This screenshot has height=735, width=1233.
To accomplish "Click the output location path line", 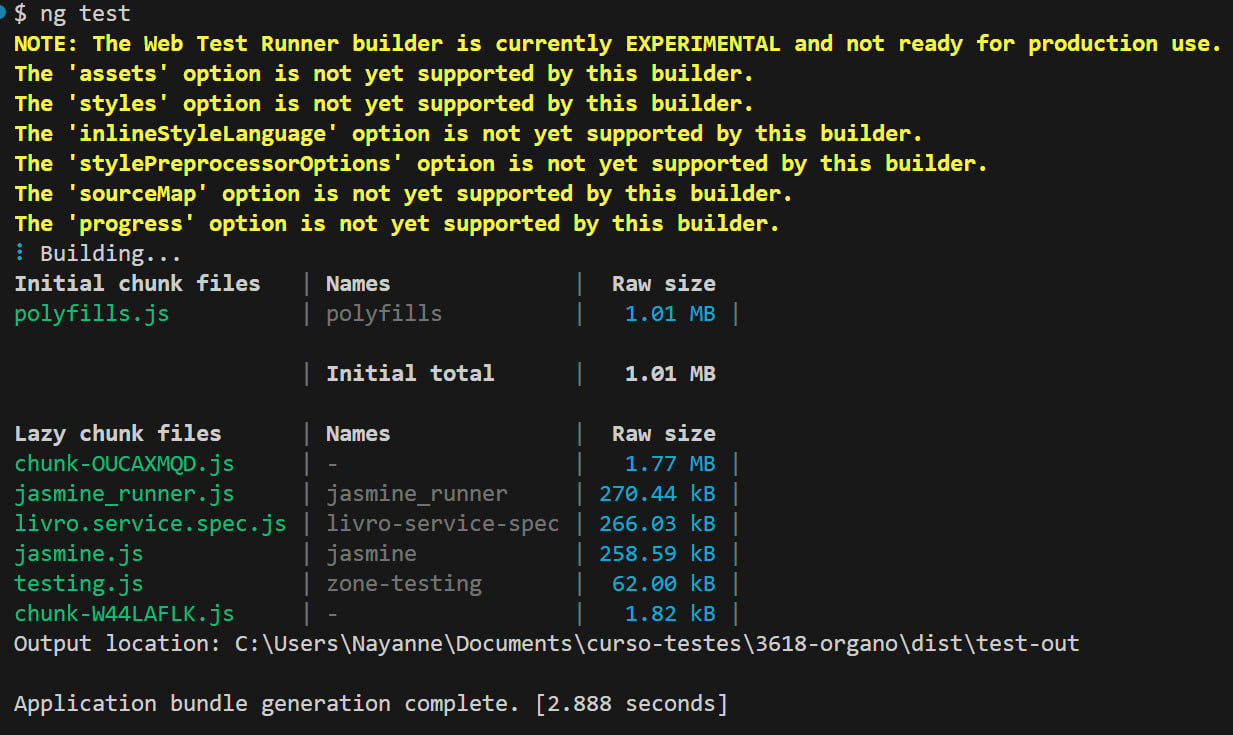I will (x=547, y=644).
